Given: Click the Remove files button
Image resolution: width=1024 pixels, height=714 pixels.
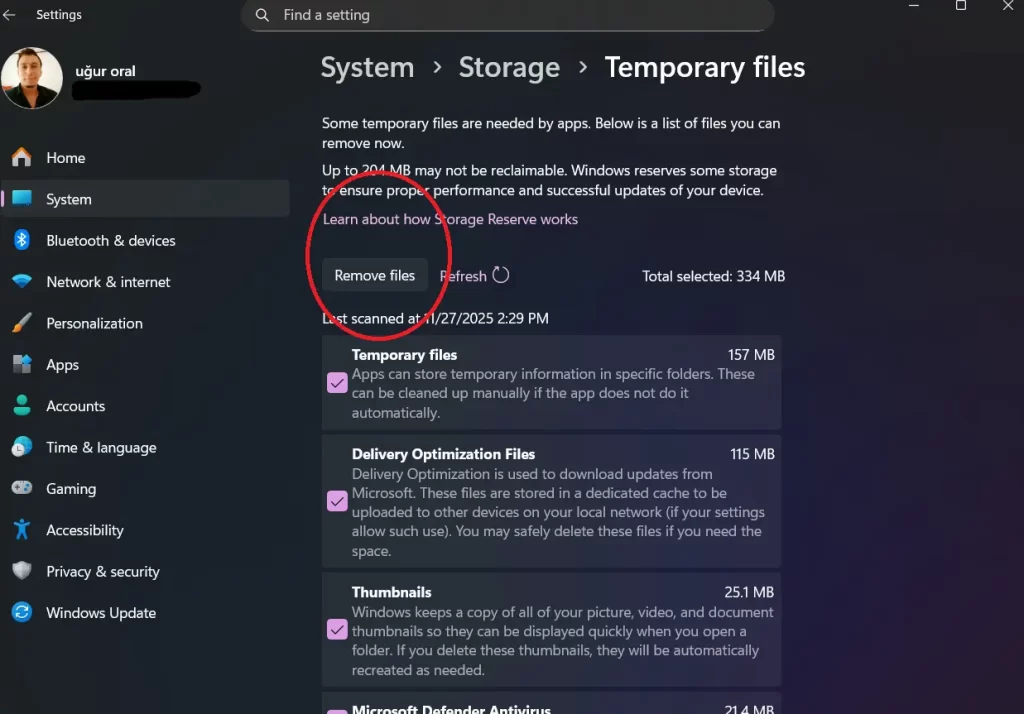Looking at the screenshot, I should (374, 275).
